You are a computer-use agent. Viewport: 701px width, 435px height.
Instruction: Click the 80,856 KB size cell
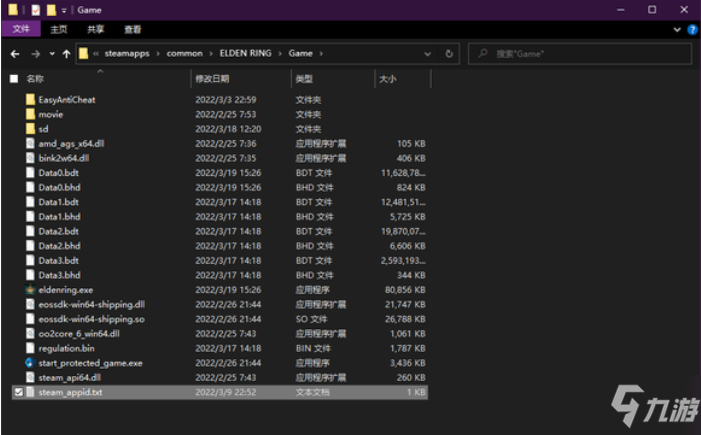(405, 290)
